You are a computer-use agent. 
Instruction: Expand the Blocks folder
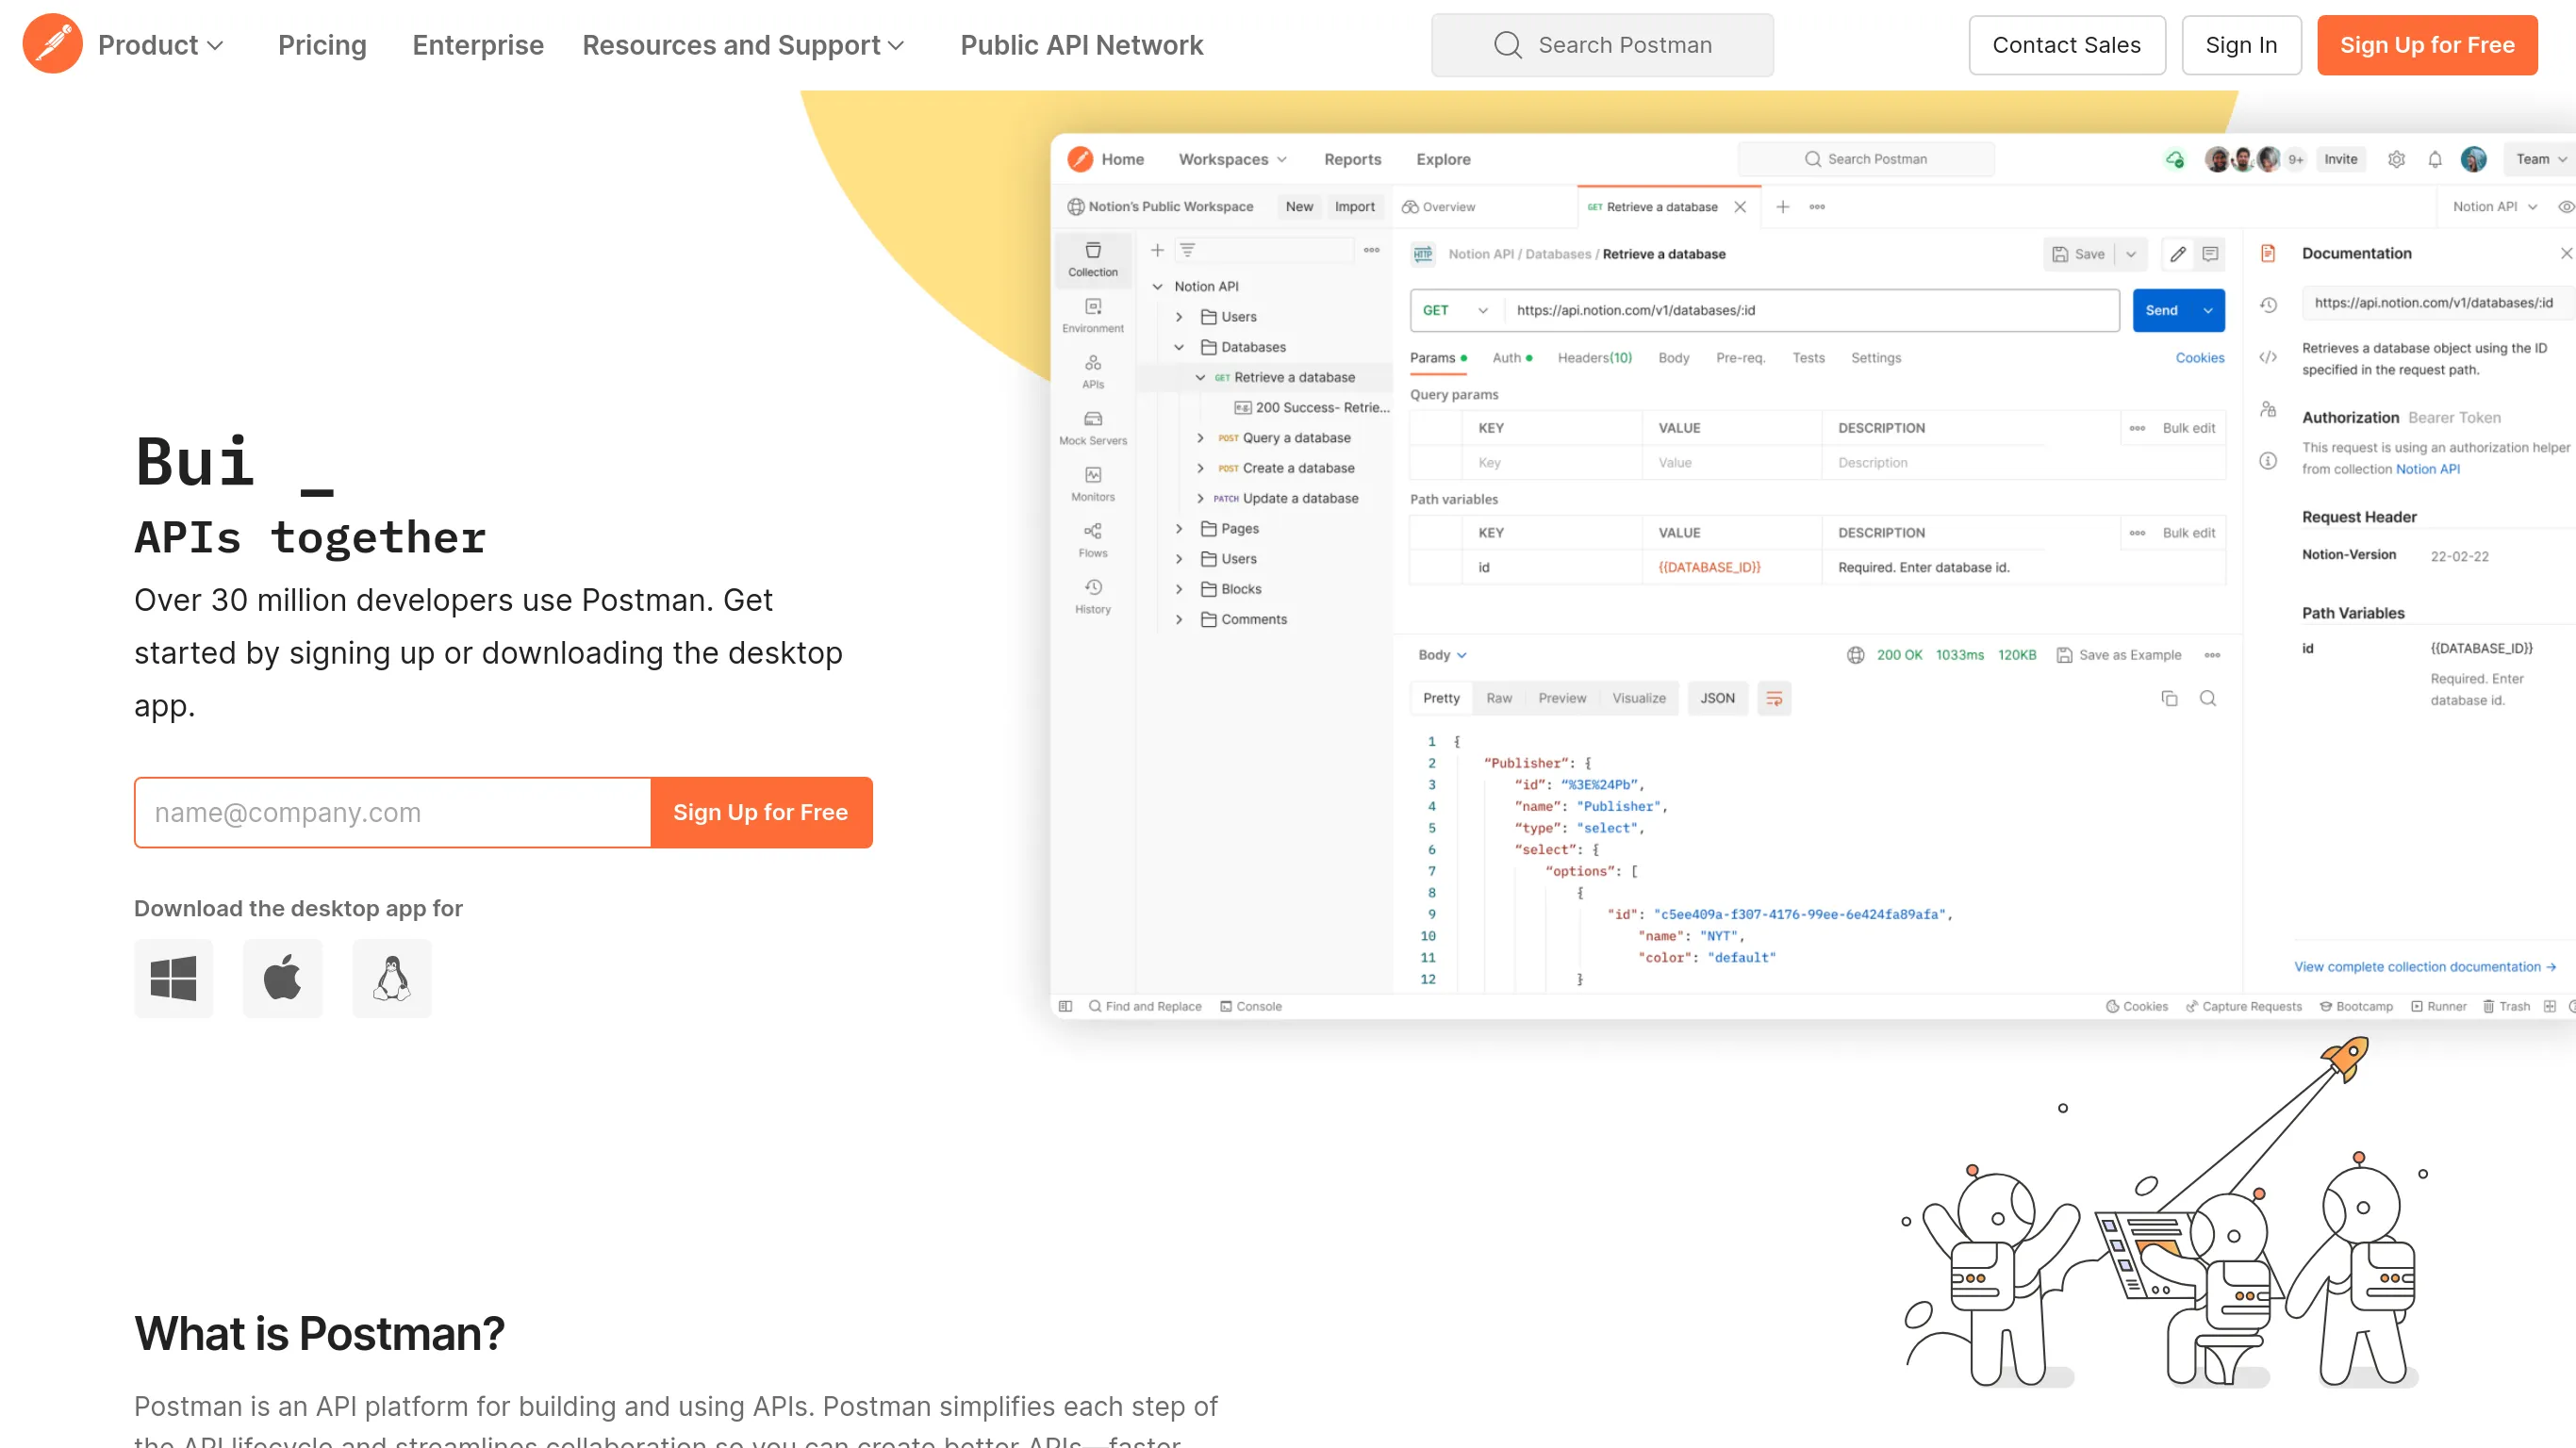tap(1179, 589)
